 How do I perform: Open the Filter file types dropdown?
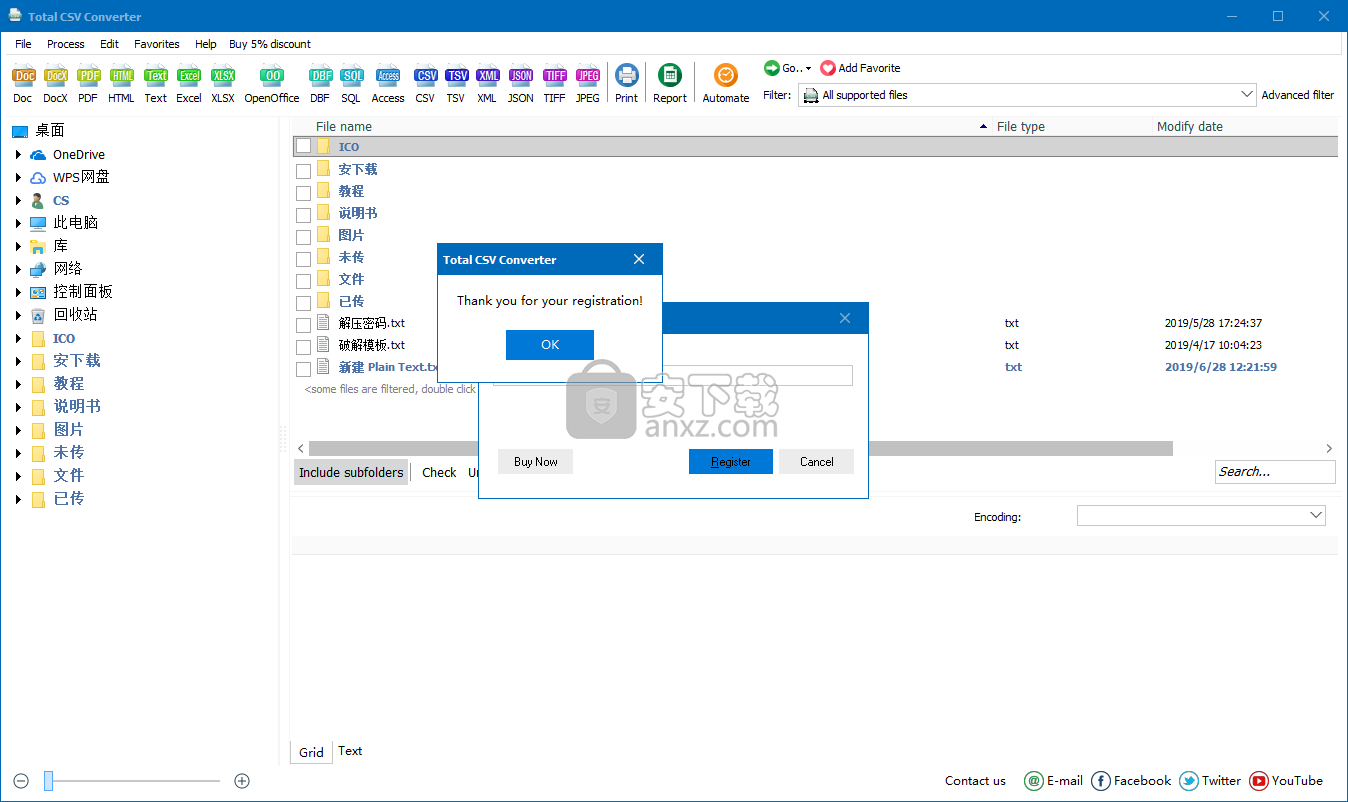[1246, 95]
